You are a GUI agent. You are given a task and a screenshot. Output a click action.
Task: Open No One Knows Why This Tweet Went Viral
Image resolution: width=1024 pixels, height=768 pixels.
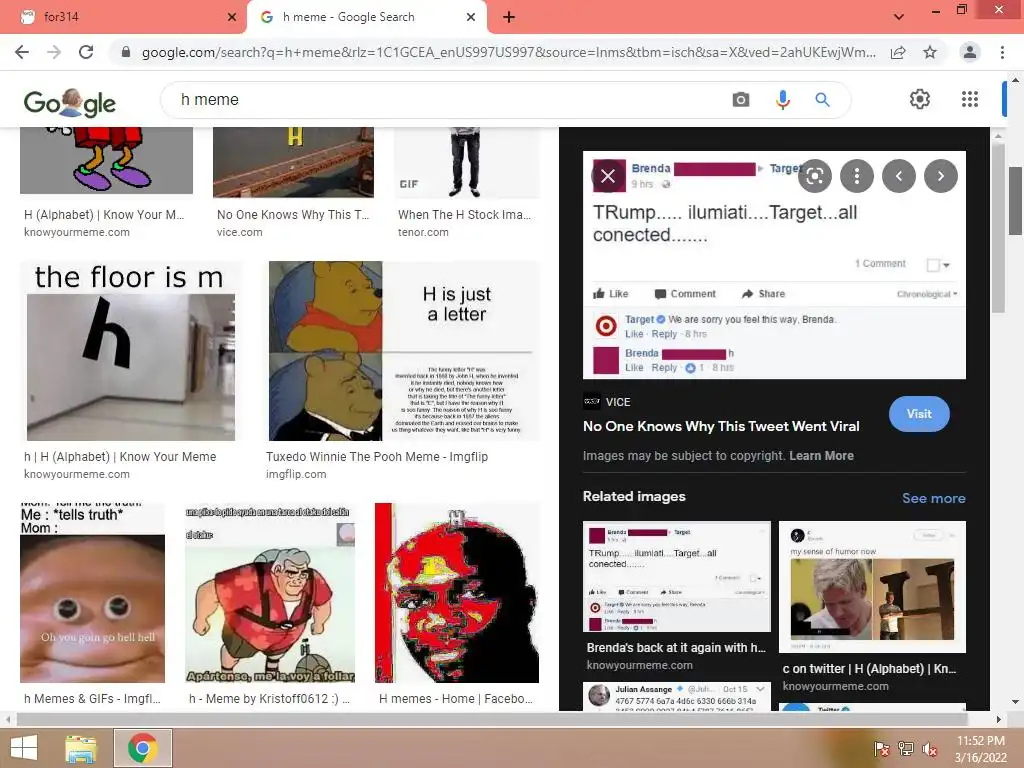coord(721,426)
